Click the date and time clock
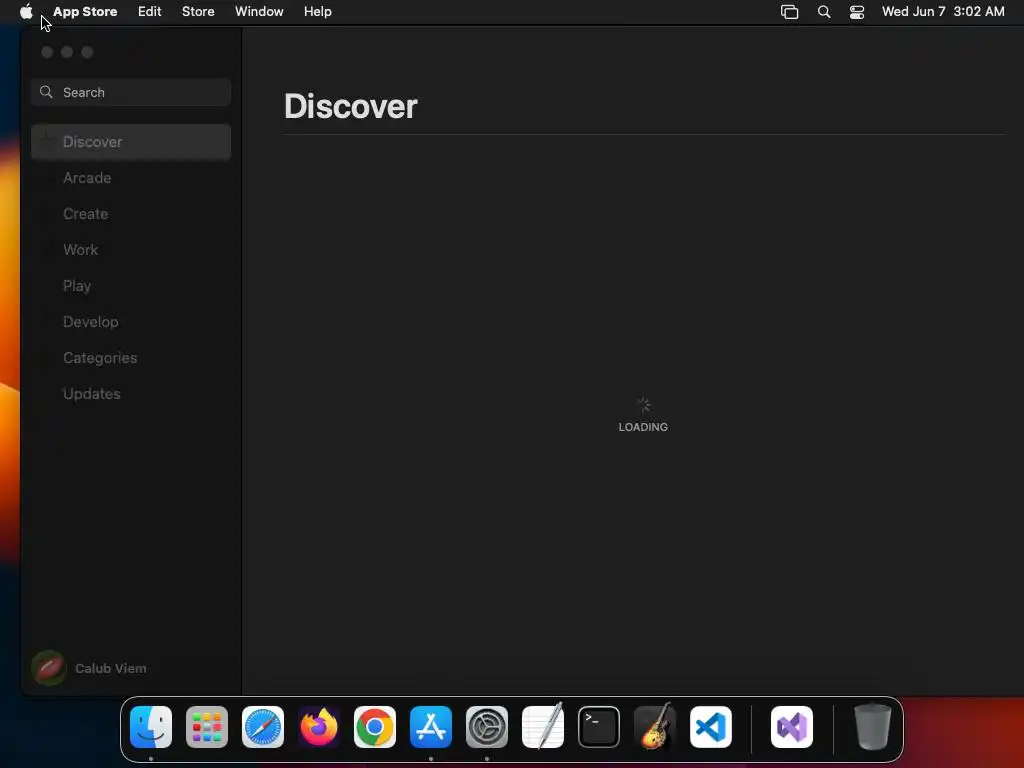The image size is (1024, 768). click(943, 12)
